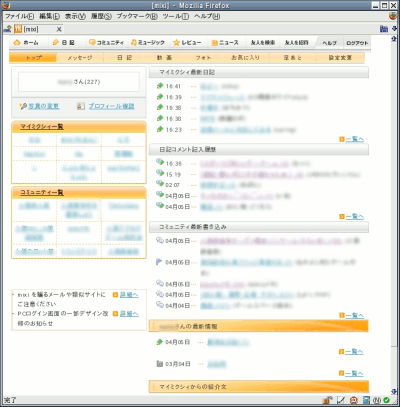The image size is (400, 407).
Task: Open the ツール menu
Action: (x=176, y=16)
